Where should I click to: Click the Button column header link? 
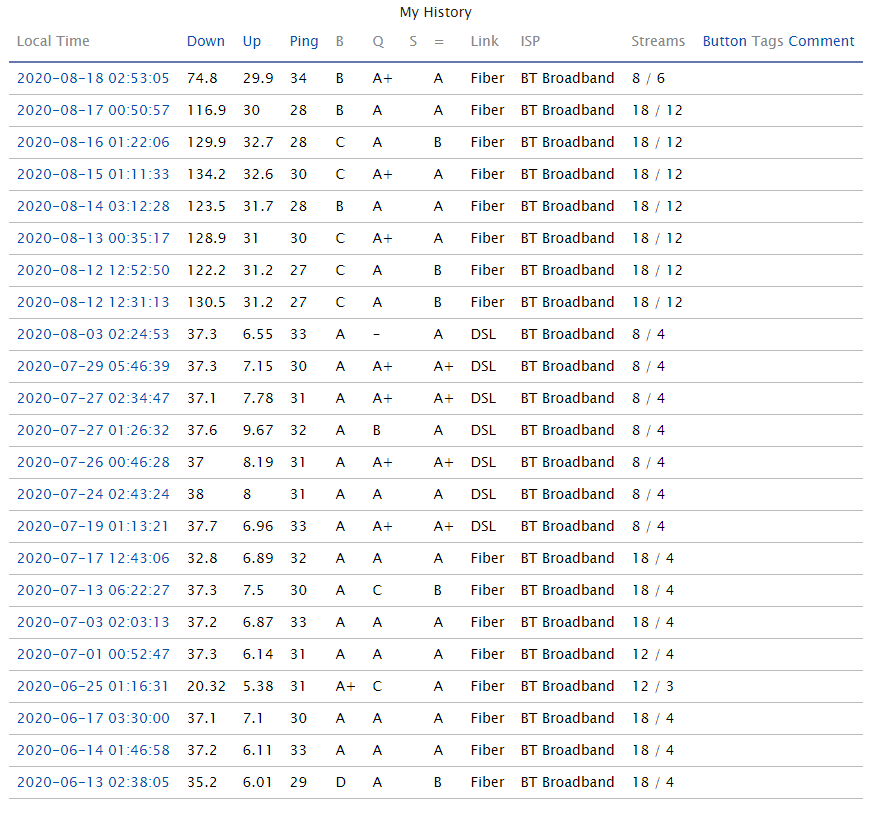click(x=724, y=41)
